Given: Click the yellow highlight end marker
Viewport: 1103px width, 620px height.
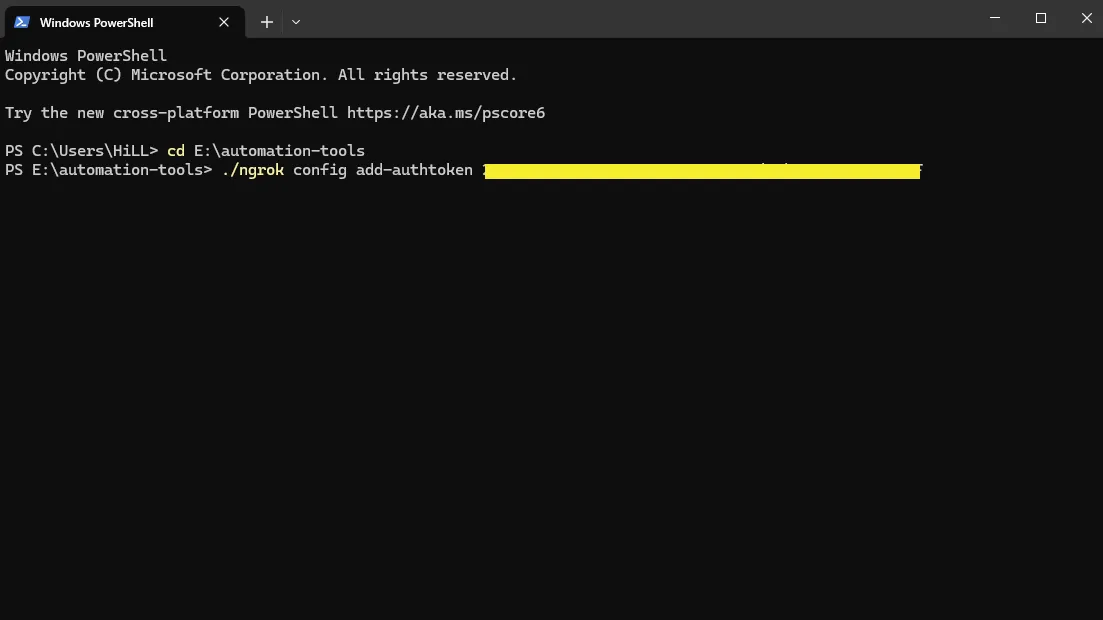Looking at the screenshot, I should click(919, 170).
